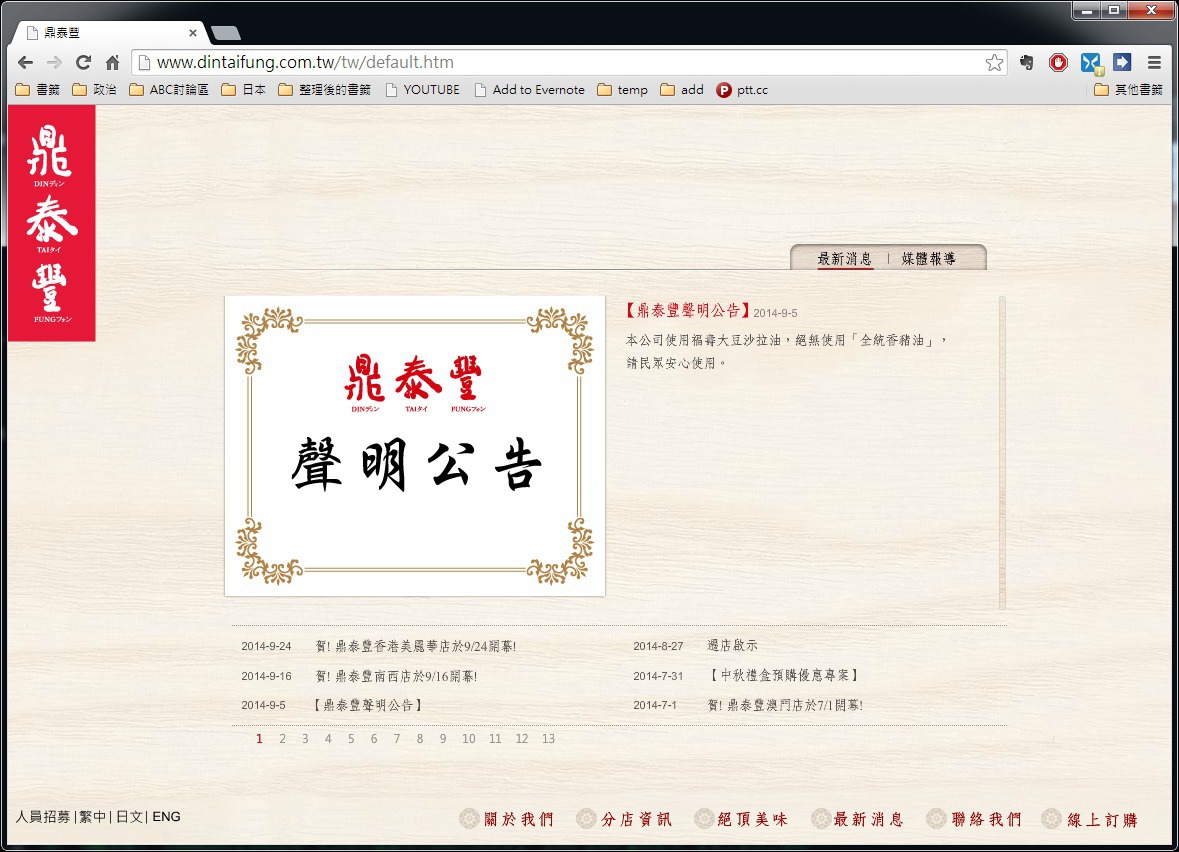Go to news page 13
Screen dimensions: 1179x852
pos(548,738)
